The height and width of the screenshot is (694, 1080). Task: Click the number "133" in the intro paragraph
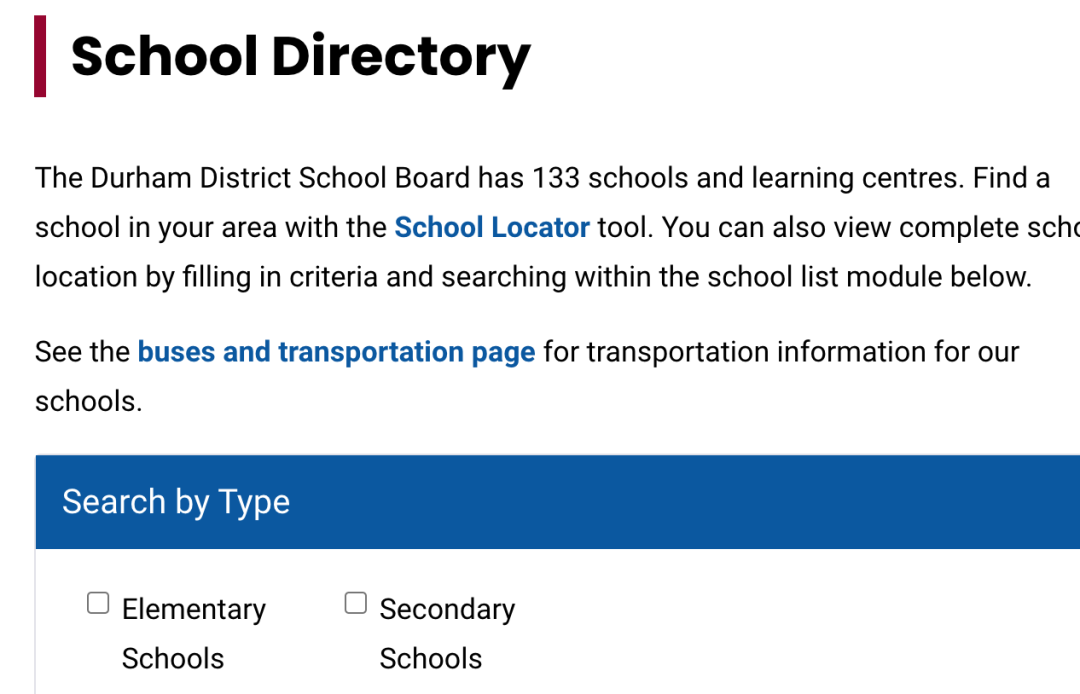click(x=556, y=179)
